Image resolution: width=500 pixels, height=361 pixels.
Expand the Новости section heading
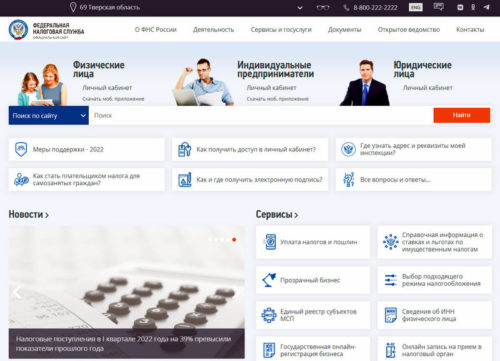(x=29, y=214)
